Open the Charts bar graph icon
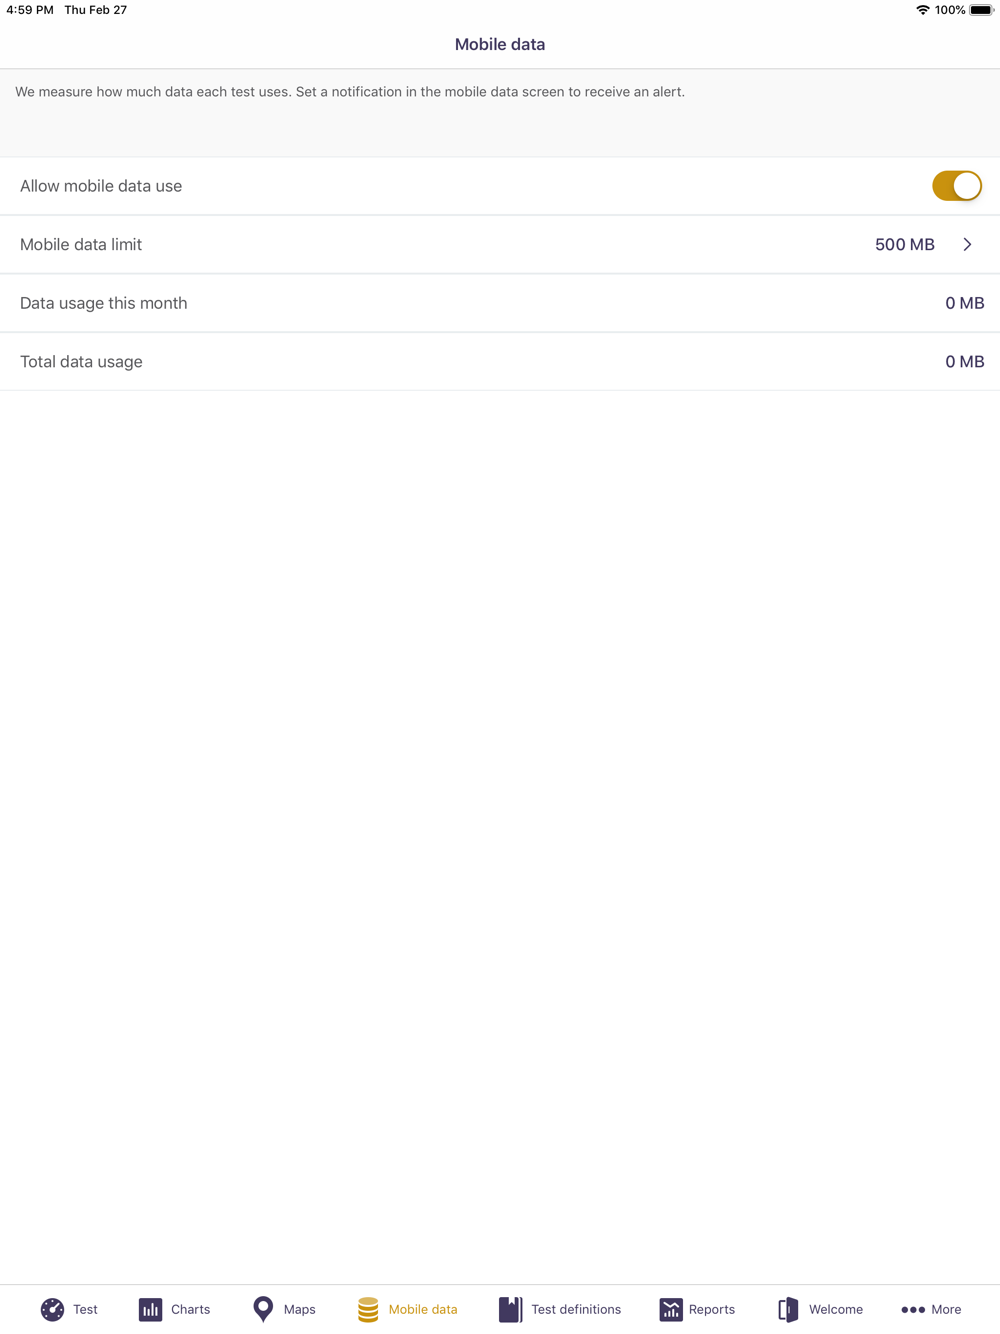The height and width of the screenshot is (1334, 1000). click(150, 1309)
